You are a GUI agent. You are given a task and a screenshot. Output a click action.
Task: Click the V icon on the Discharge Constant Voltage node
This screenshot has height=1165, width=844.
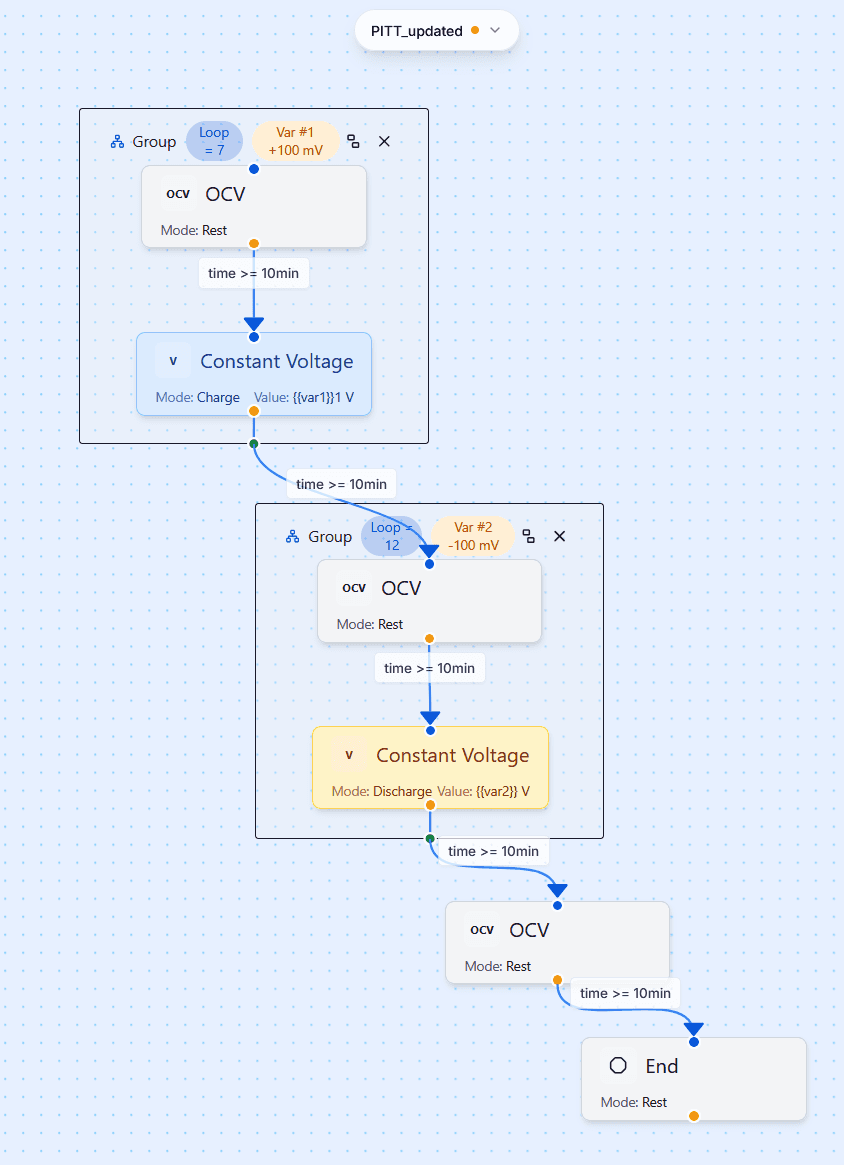click(x=349, y=754)
